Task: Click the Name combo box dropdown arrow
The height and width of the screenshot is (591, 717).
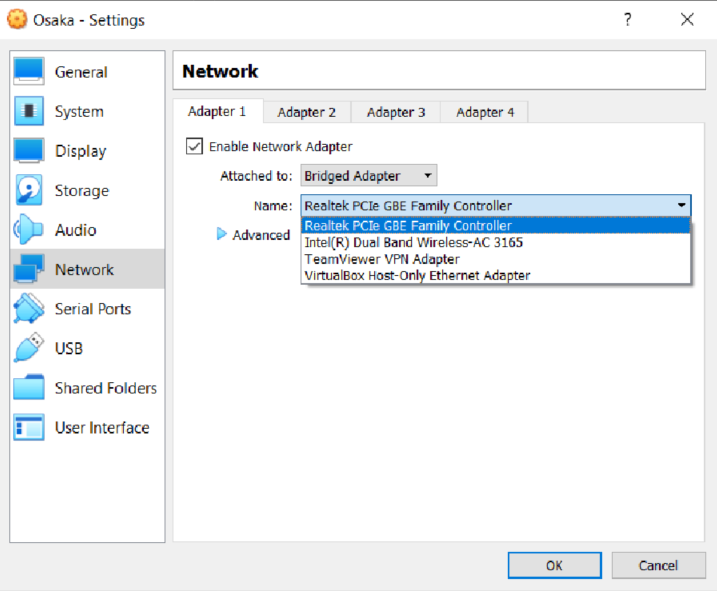Action: (681, 205)
